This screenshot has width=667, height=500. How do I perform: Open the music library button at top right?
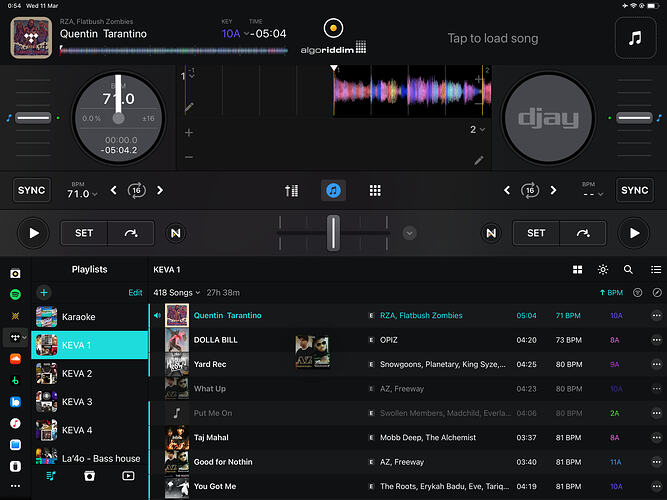[636, 38]
